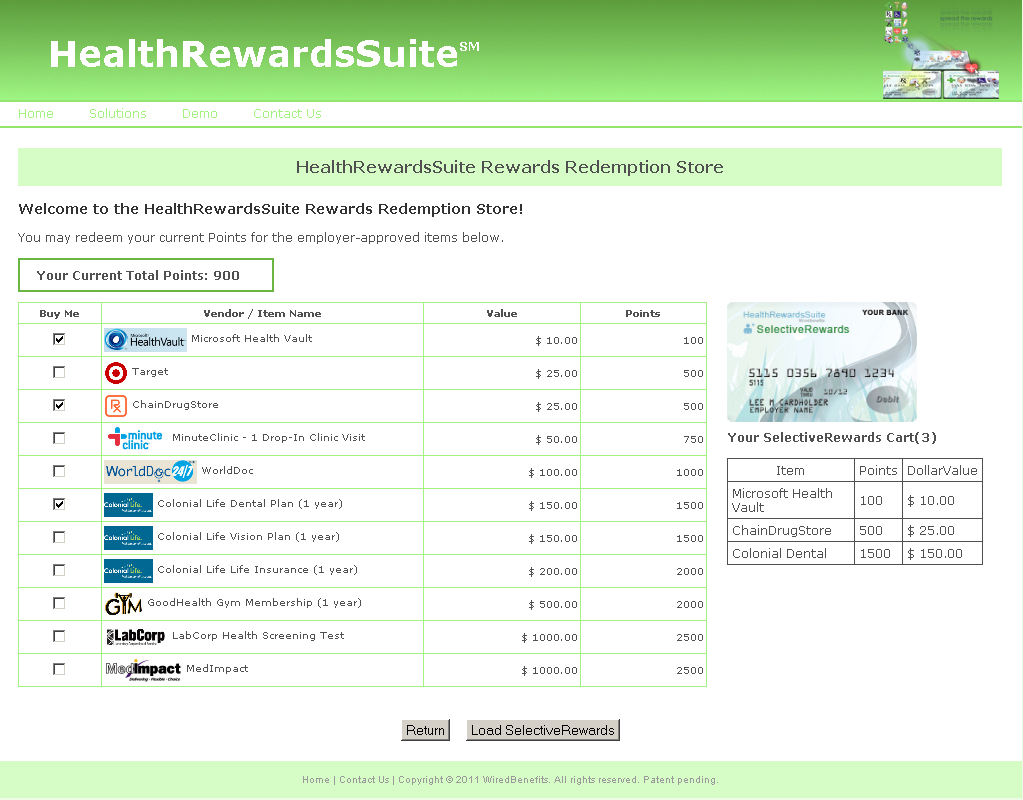Click the MedImpact logo
1023x800 pixels.
pos(143,669)
